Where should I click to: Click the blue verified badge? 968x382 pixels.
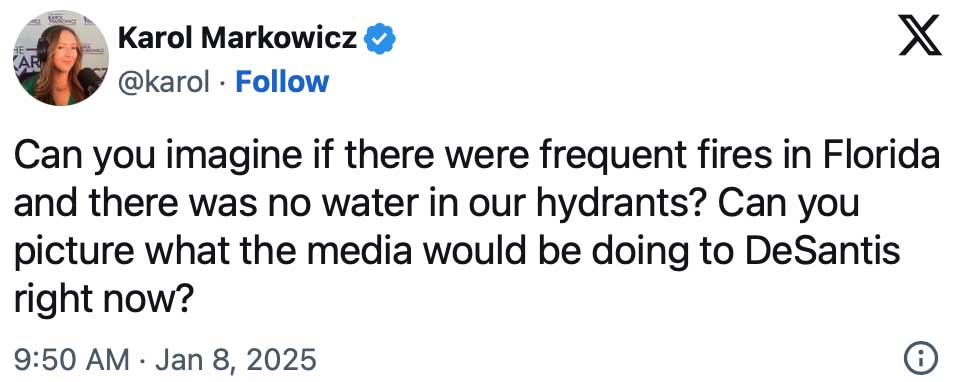coord(380,39)
